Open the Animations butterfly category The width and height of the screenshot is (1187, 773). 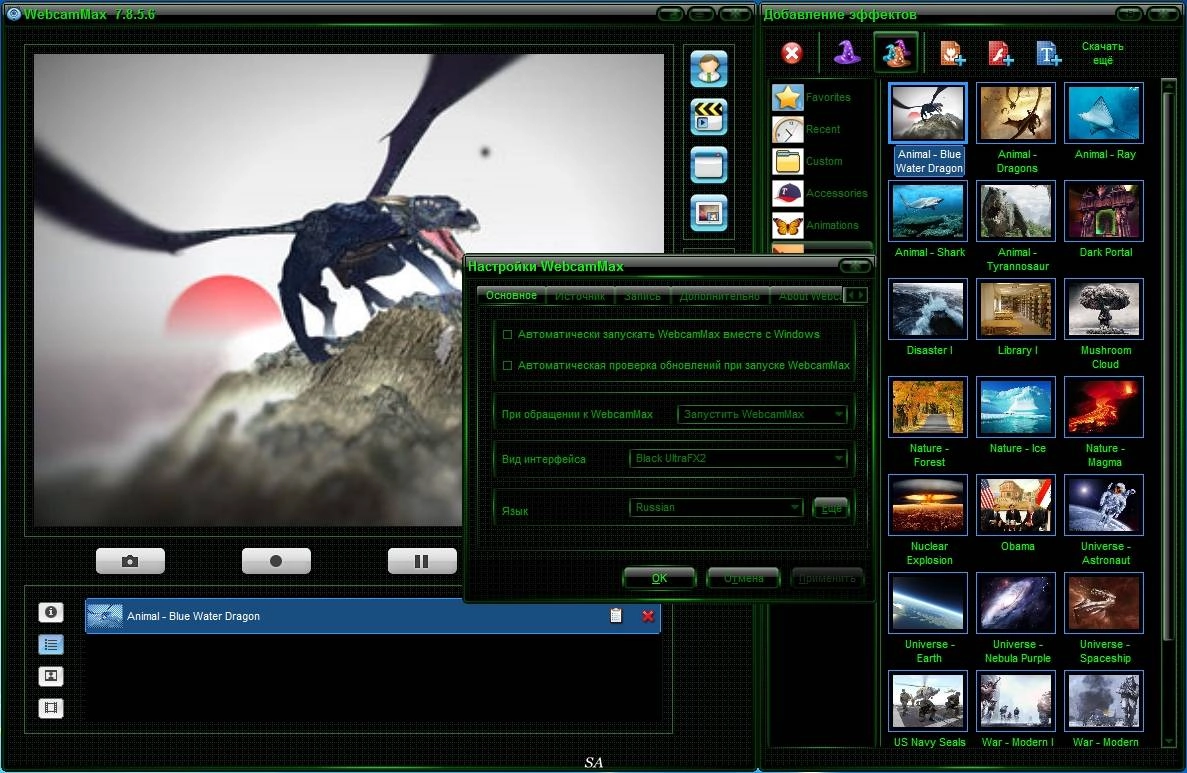[821, 225]
